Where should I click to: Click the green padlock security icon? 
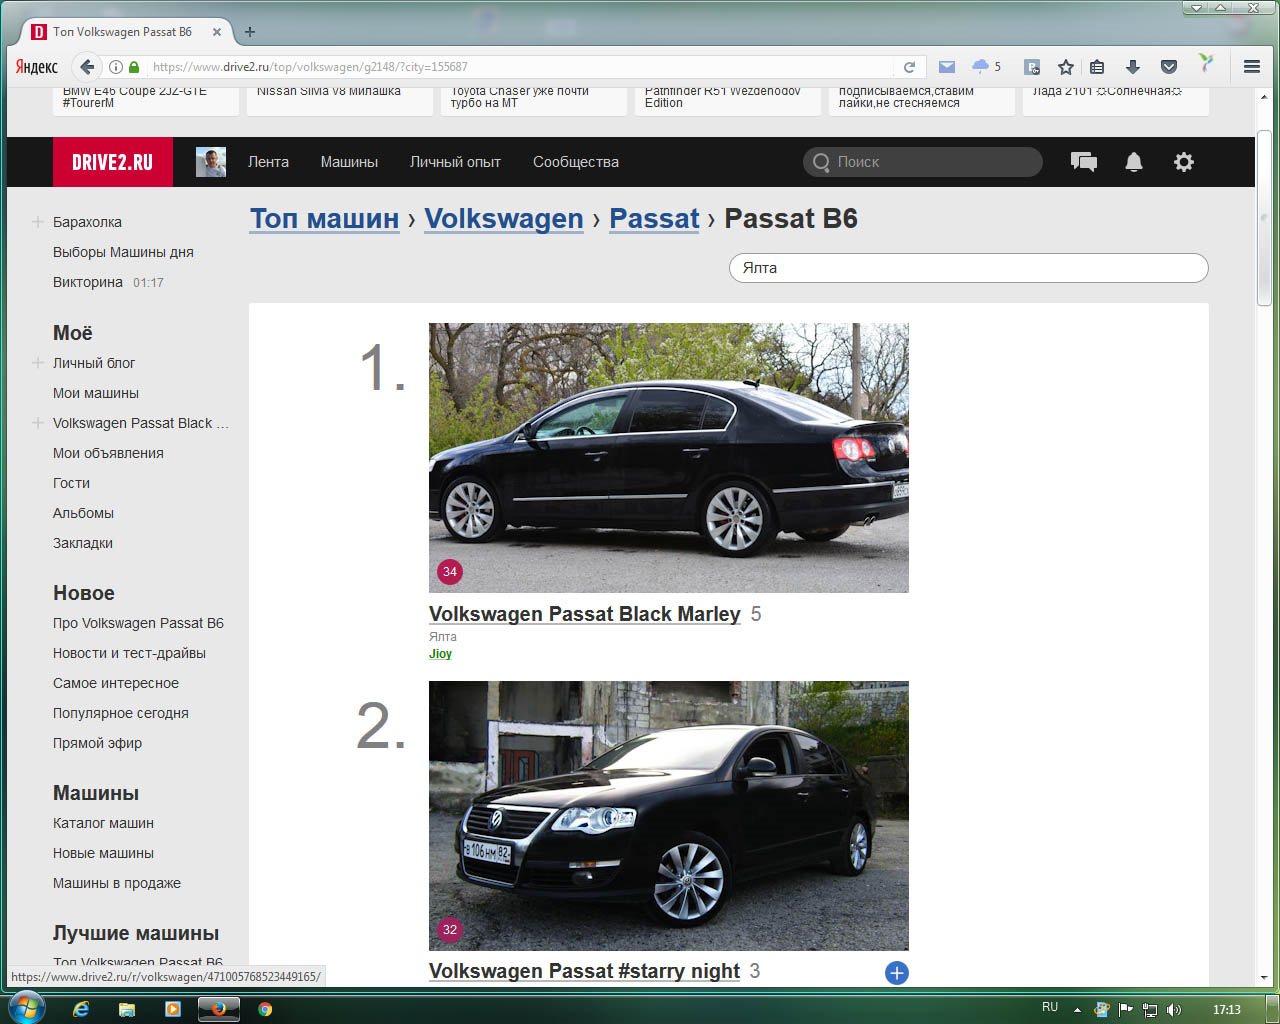[x=134, y=67]
